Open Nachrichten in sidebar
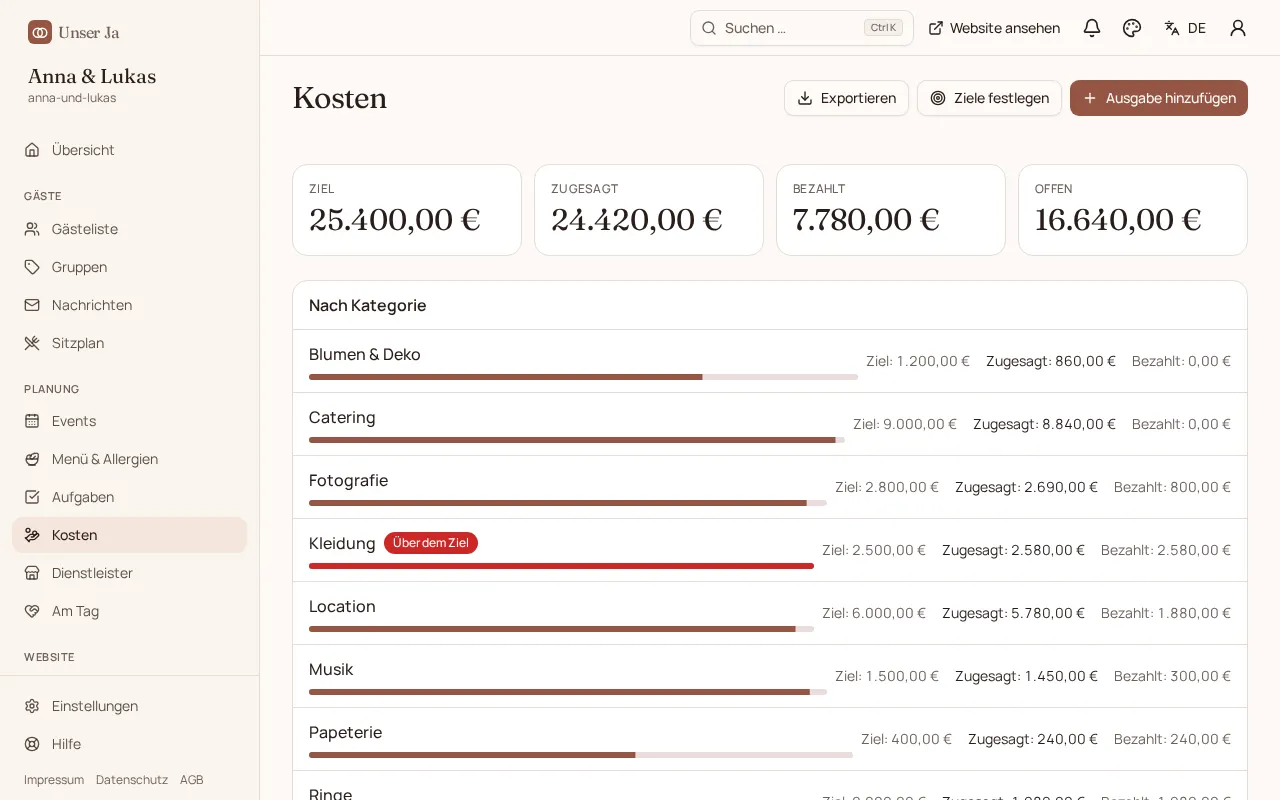This screenshot has height=800, width=1280. [x=130, y=305]
